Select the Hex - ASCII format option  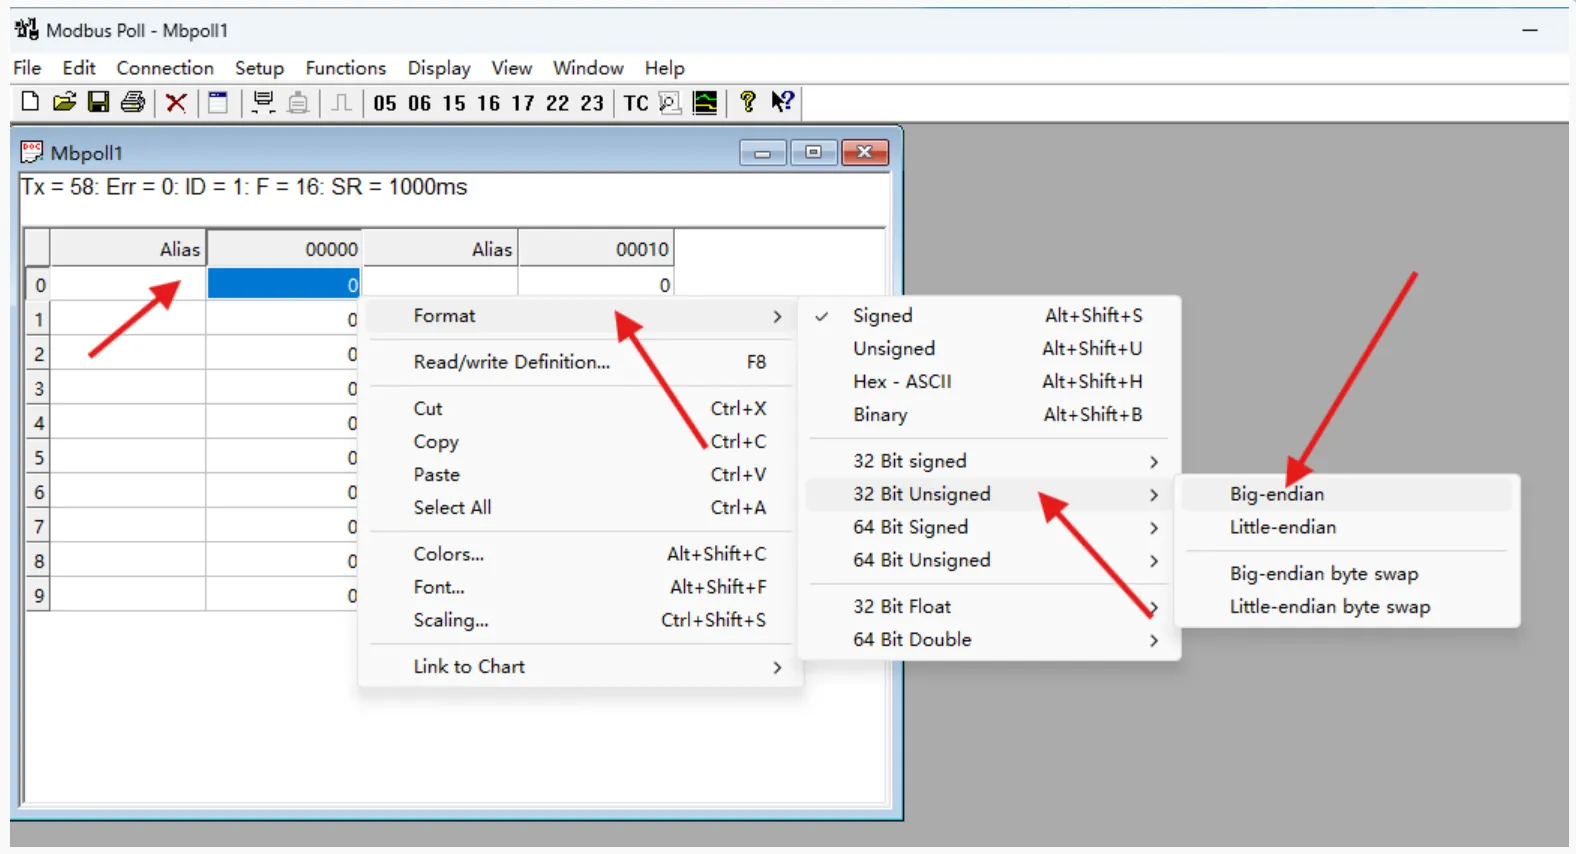point(989,381)
